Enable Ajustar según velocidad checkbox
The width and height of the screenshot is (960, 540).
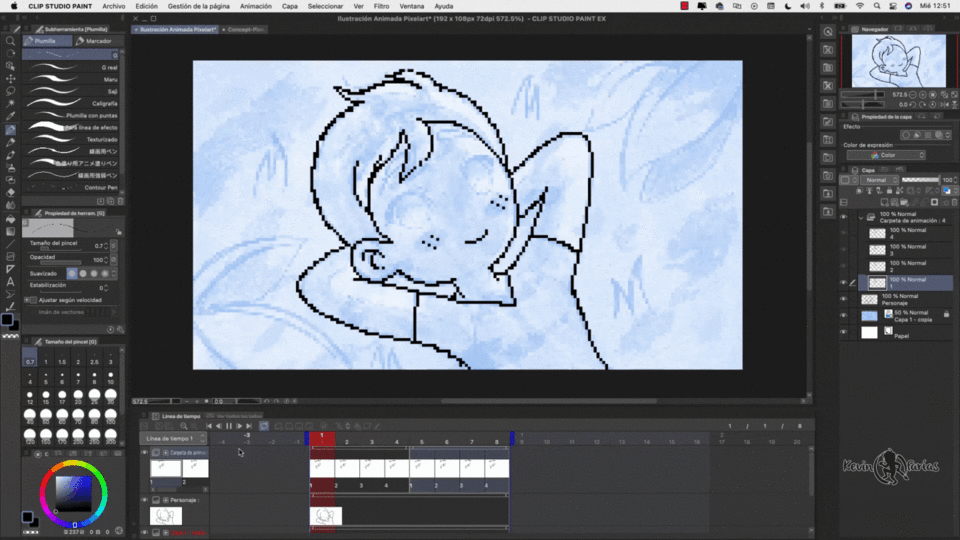(34, 300)
